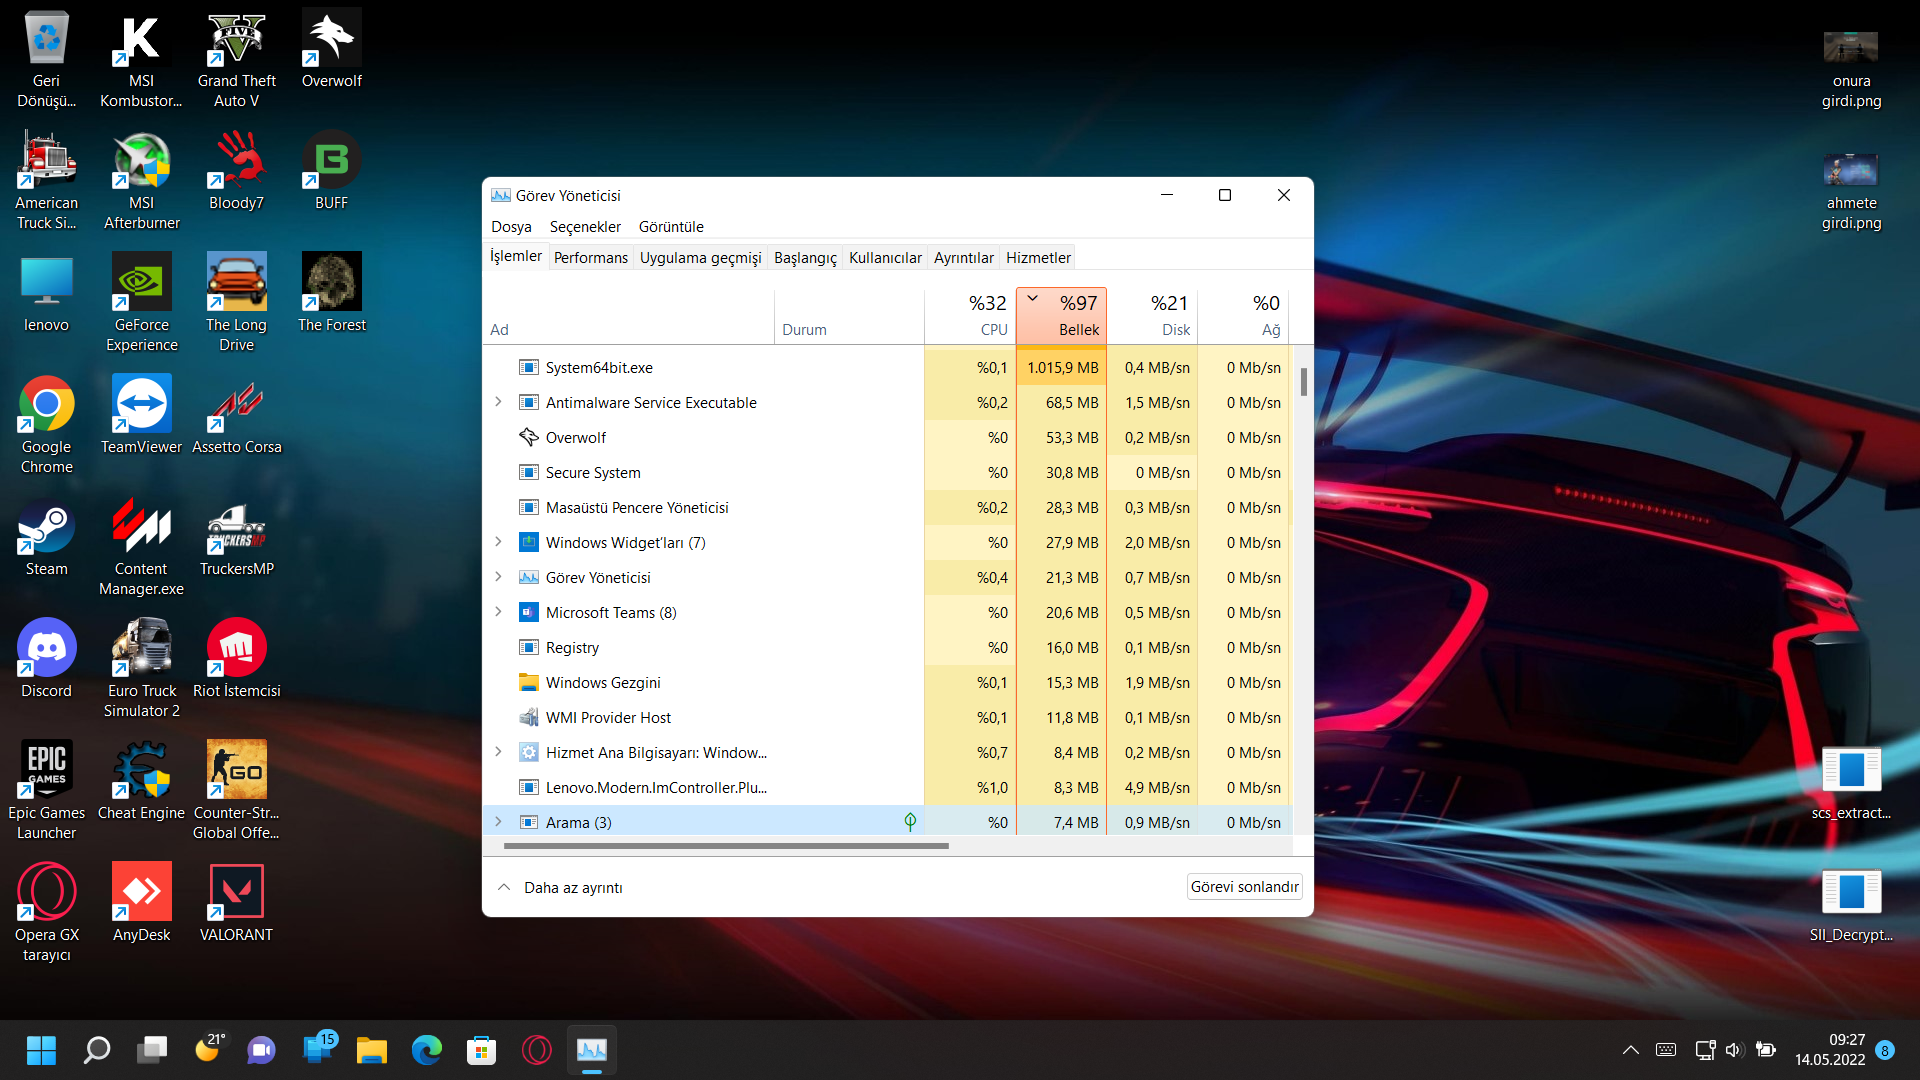Click the horizontal scrollbar in process list
Screen dimensions: 1920x1080
(x=726, y=846)
